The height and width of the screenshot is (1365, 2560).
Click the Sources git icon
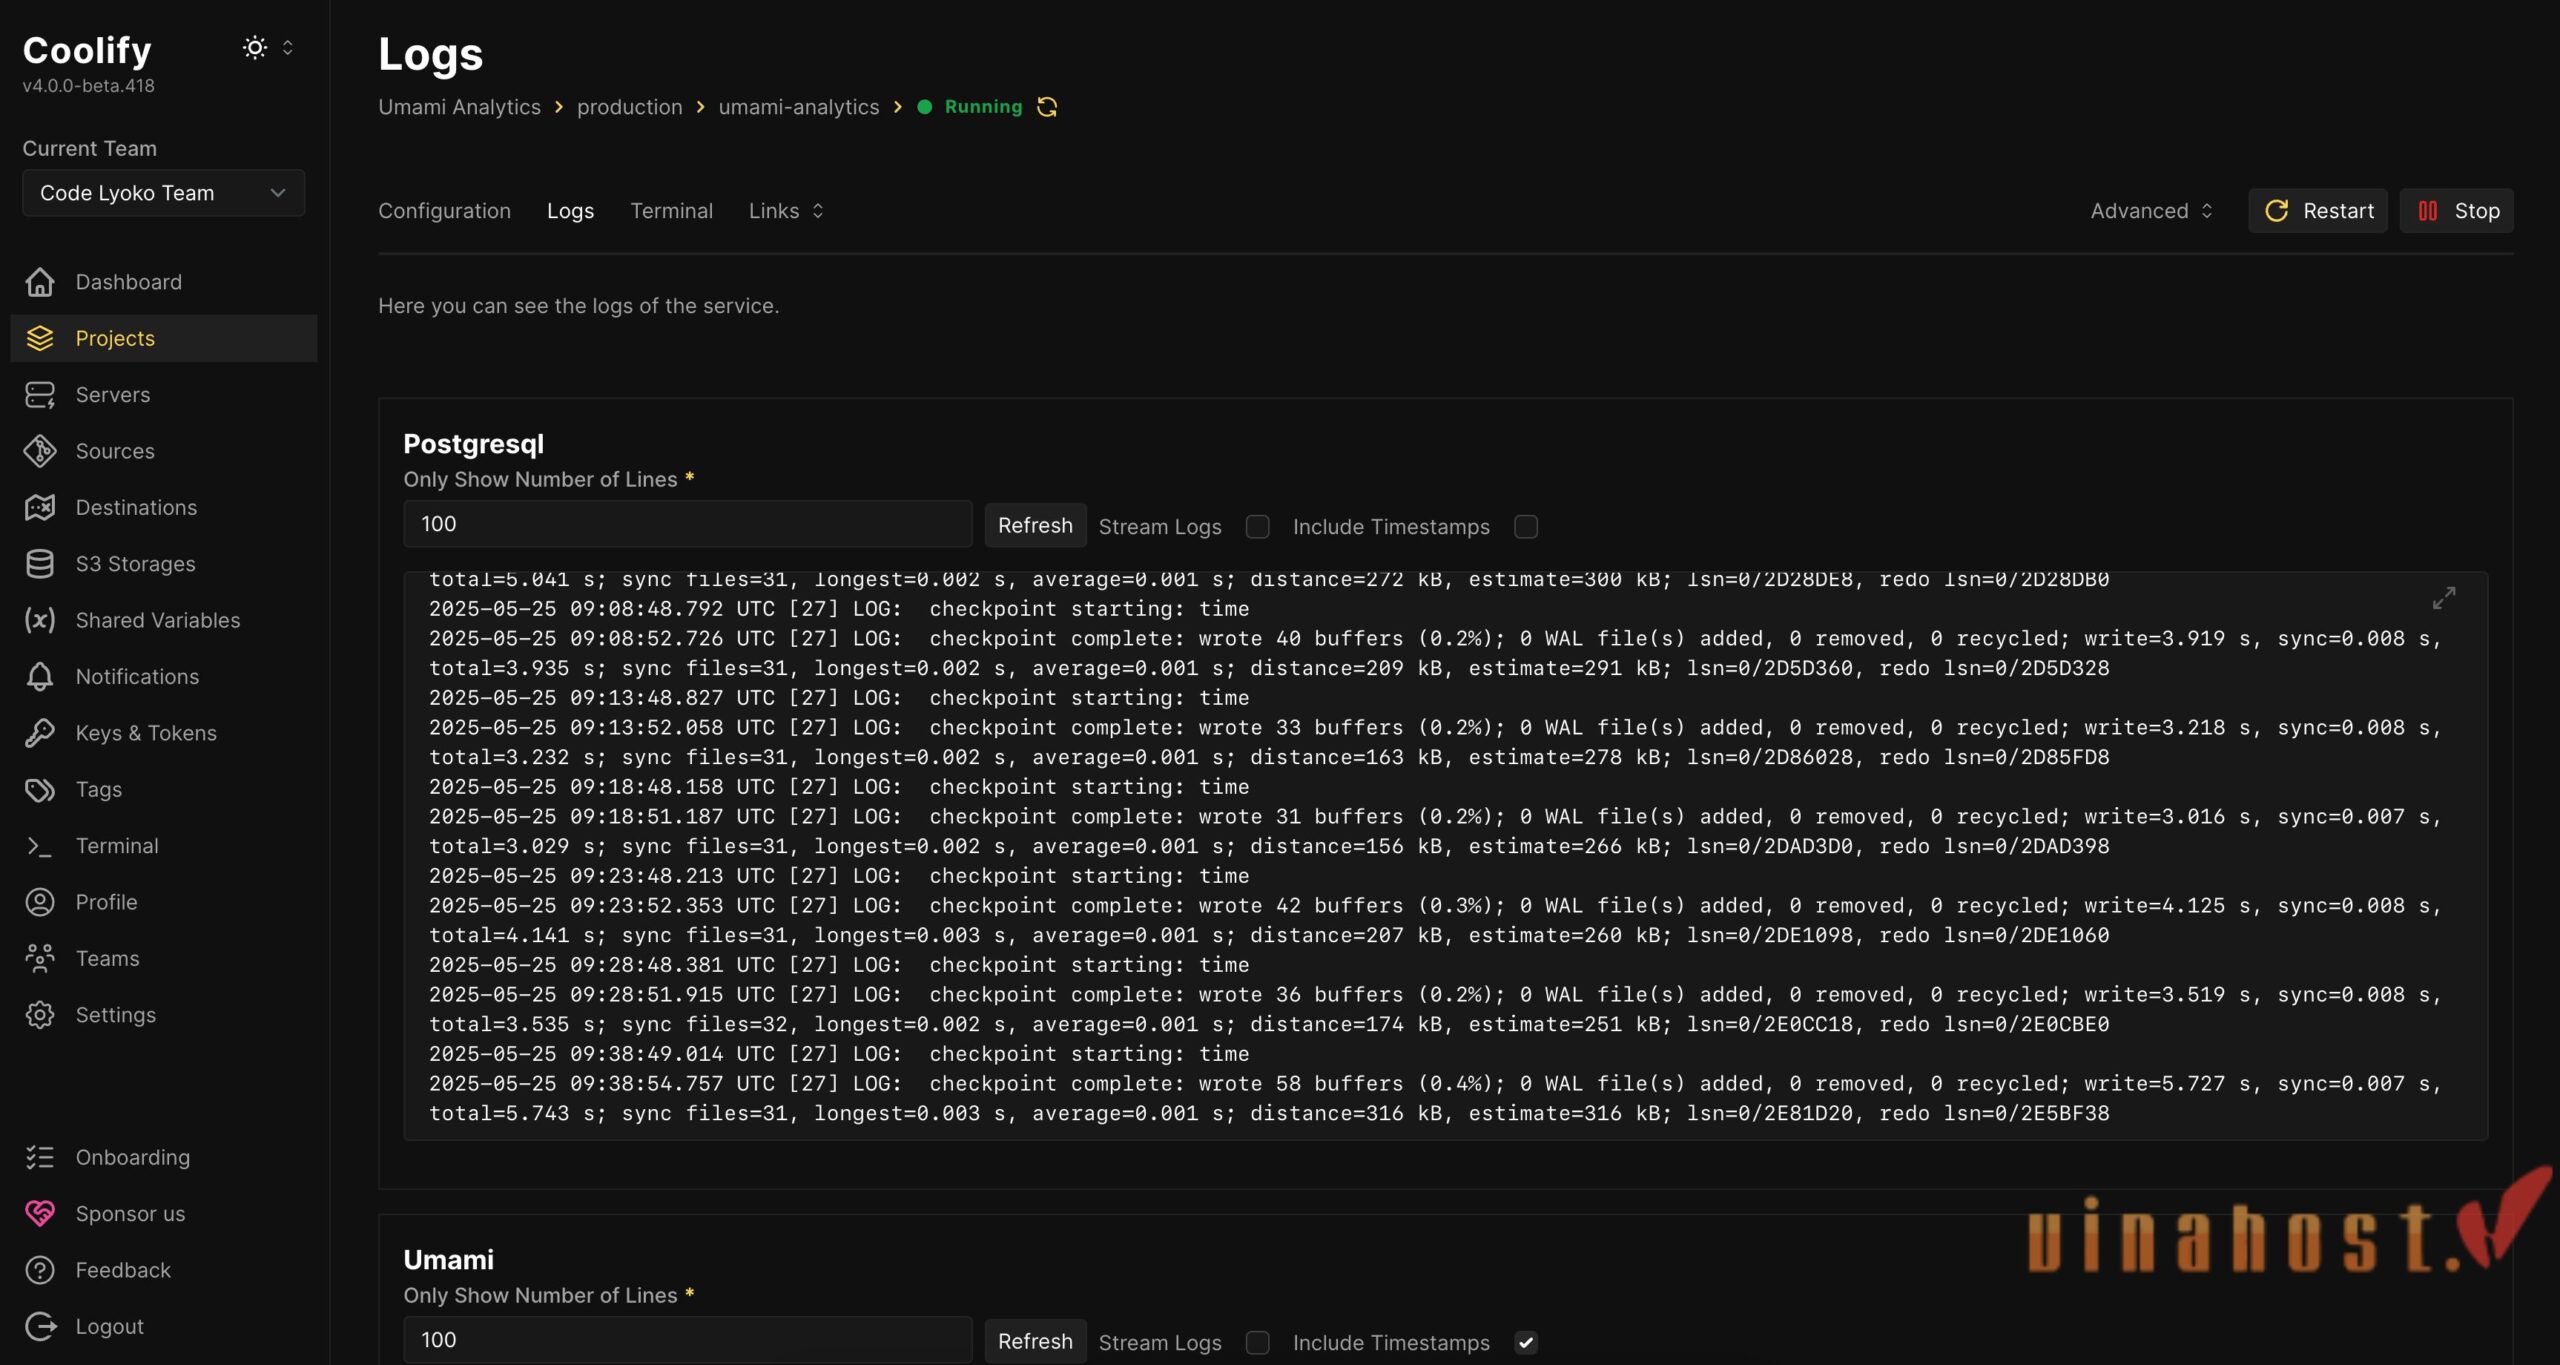pos(40,451)
